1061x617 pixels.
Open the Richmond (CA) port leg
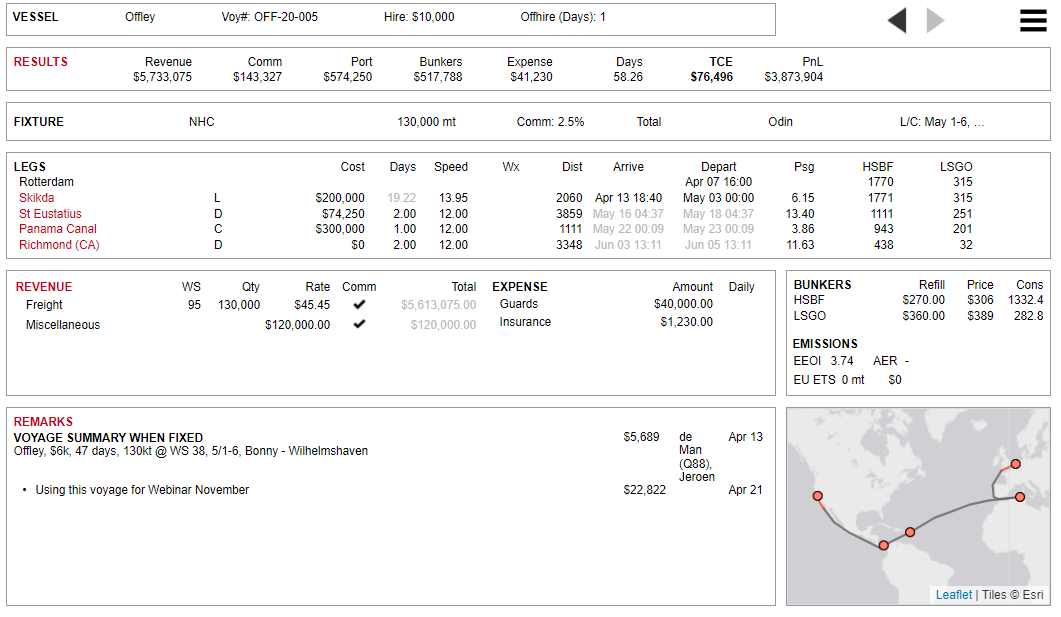(59, 245)
